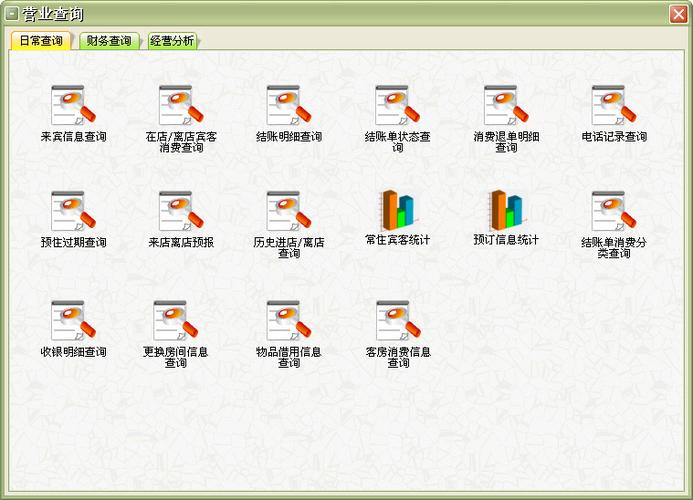Switch to the 财务查询 tab
The width and height of the screenshot is (693, 500).
click(x=109, y=41)
